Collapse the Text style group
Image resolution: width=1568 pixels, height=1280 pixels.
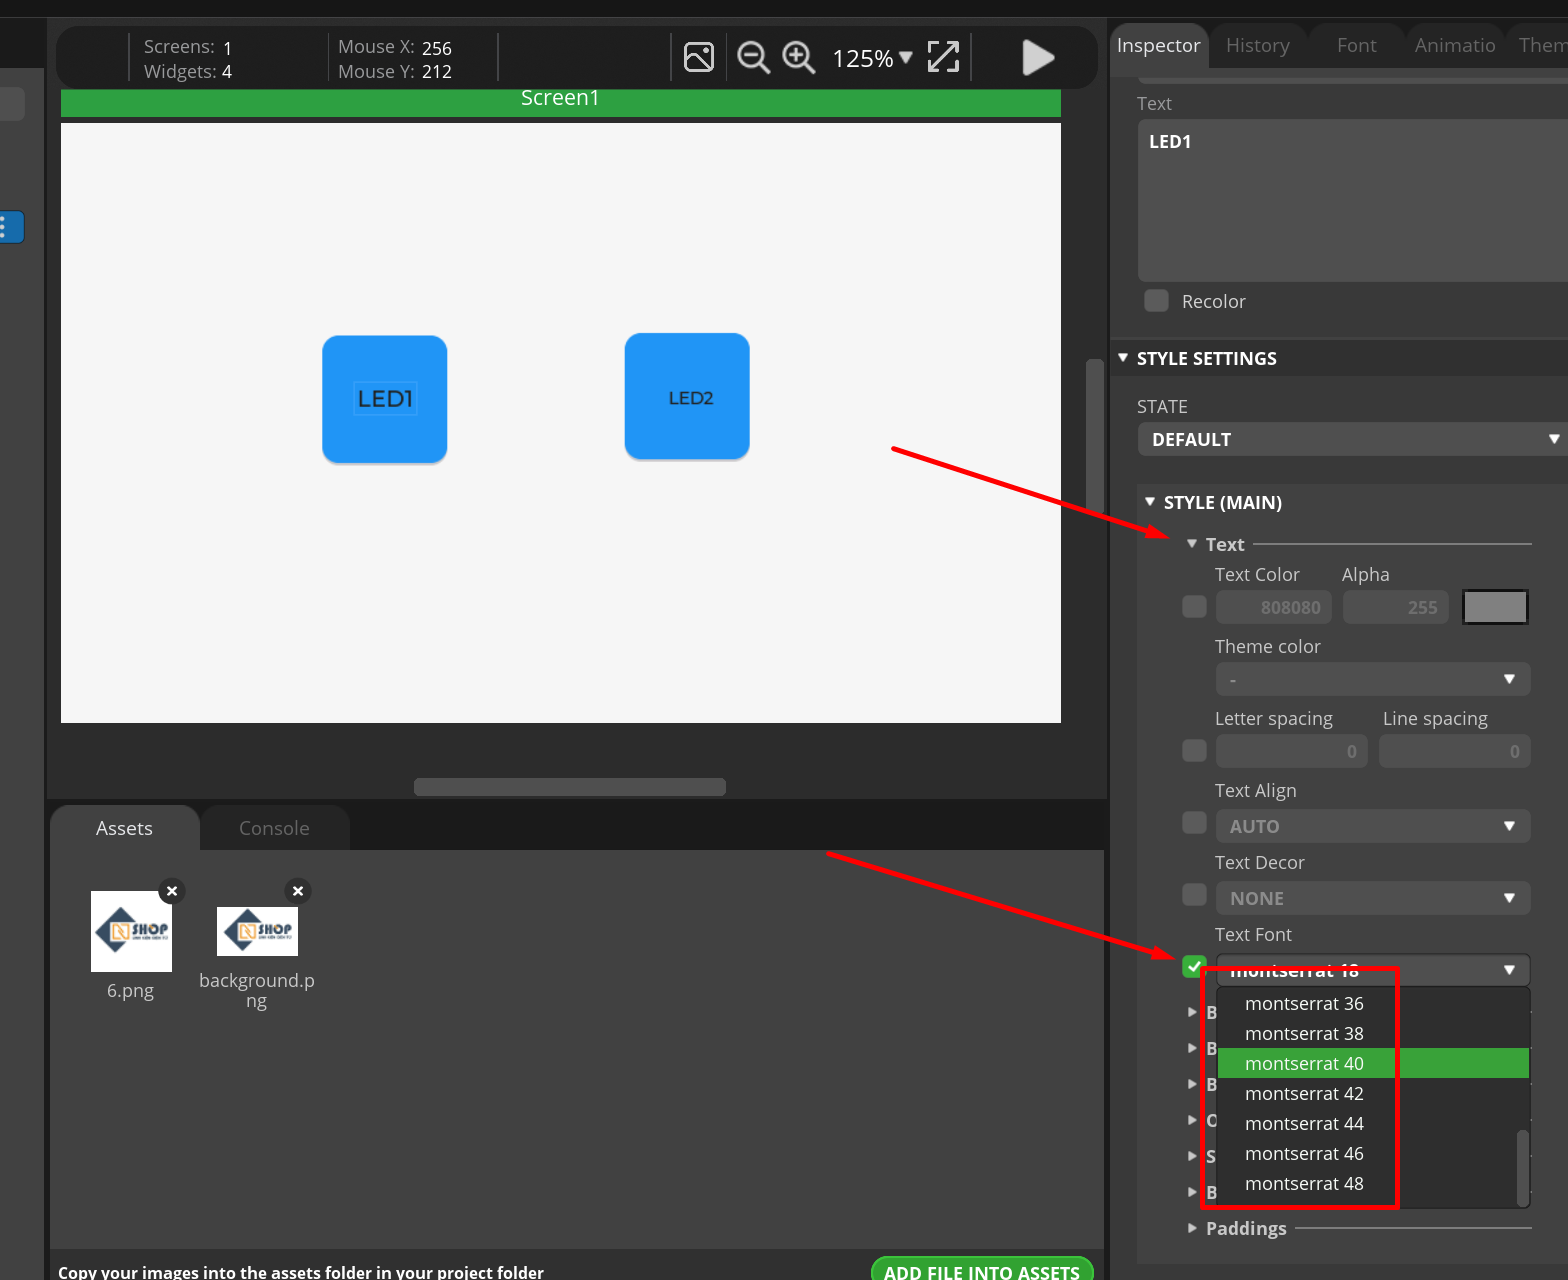(1192, 544)
